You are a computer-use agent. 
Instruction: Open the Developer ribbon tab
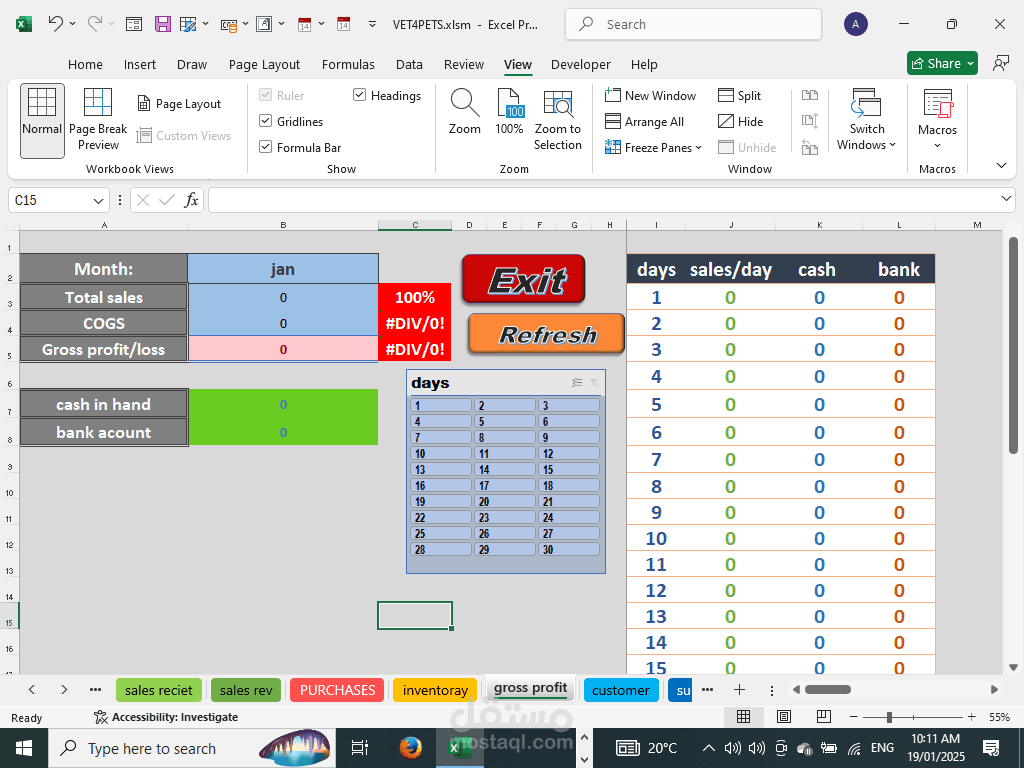581,64
